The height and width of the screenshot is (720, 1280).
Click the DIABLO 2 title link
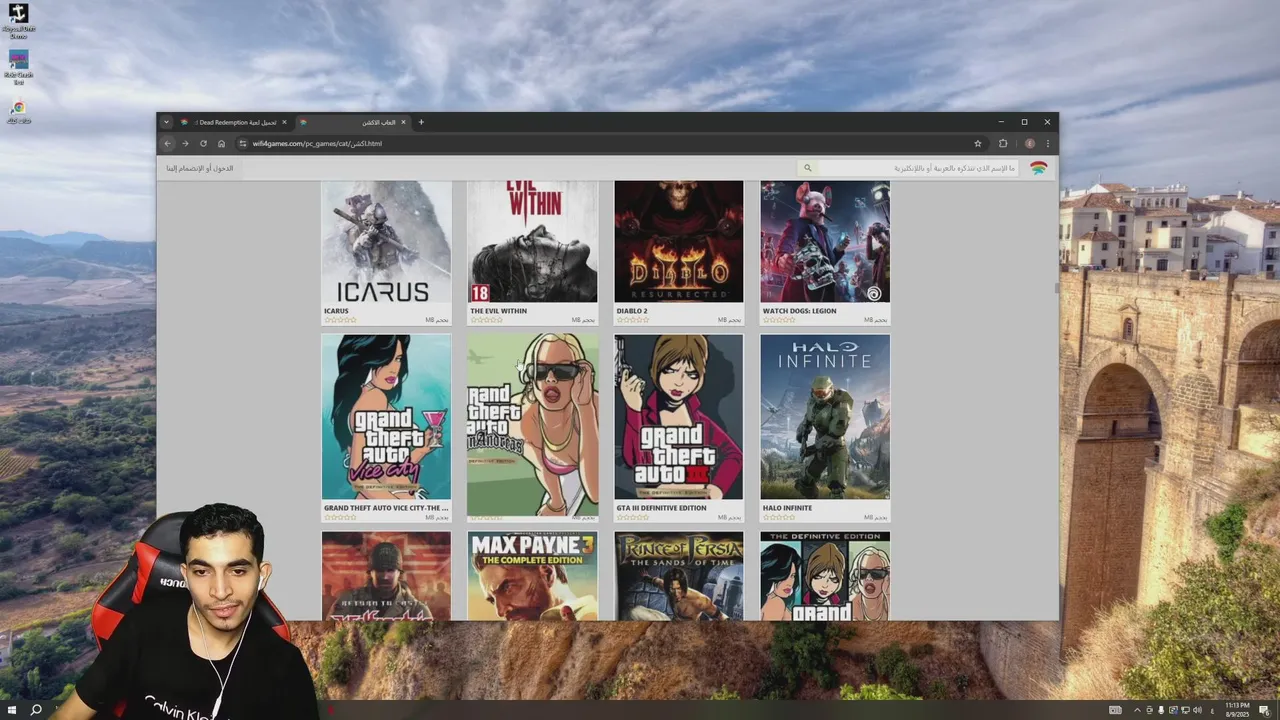(632, 311)
